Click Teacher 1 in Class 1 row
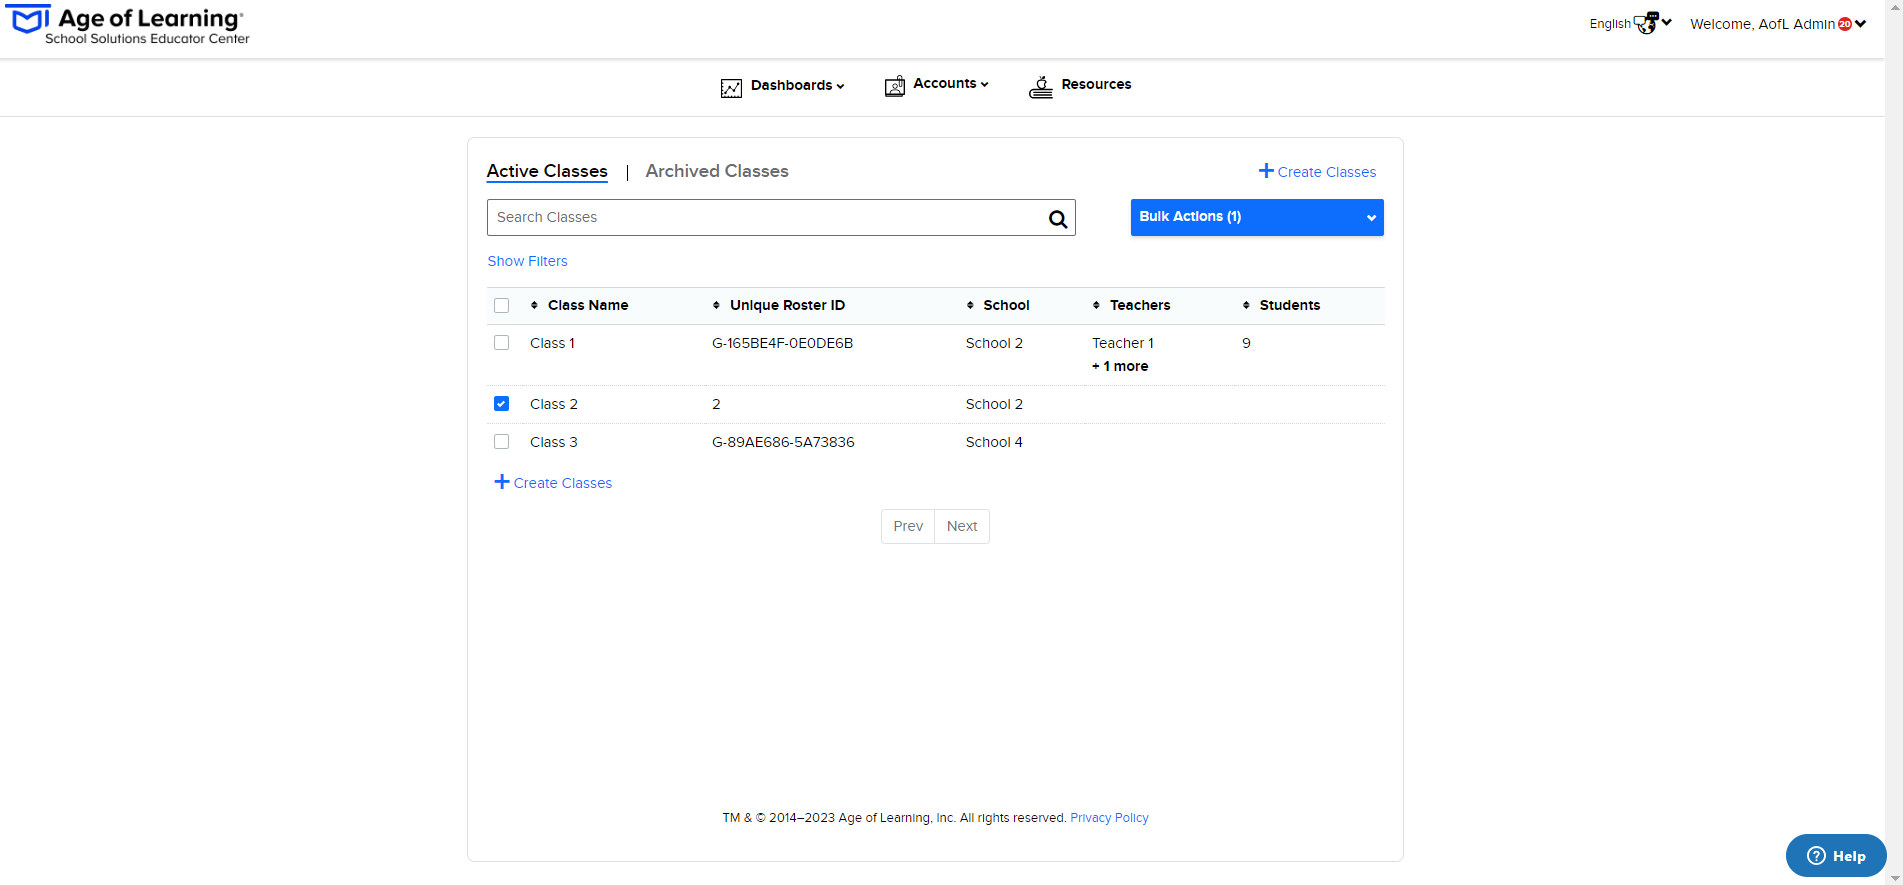This screenshot has height=885, width=1903. tap(1123, 343)
